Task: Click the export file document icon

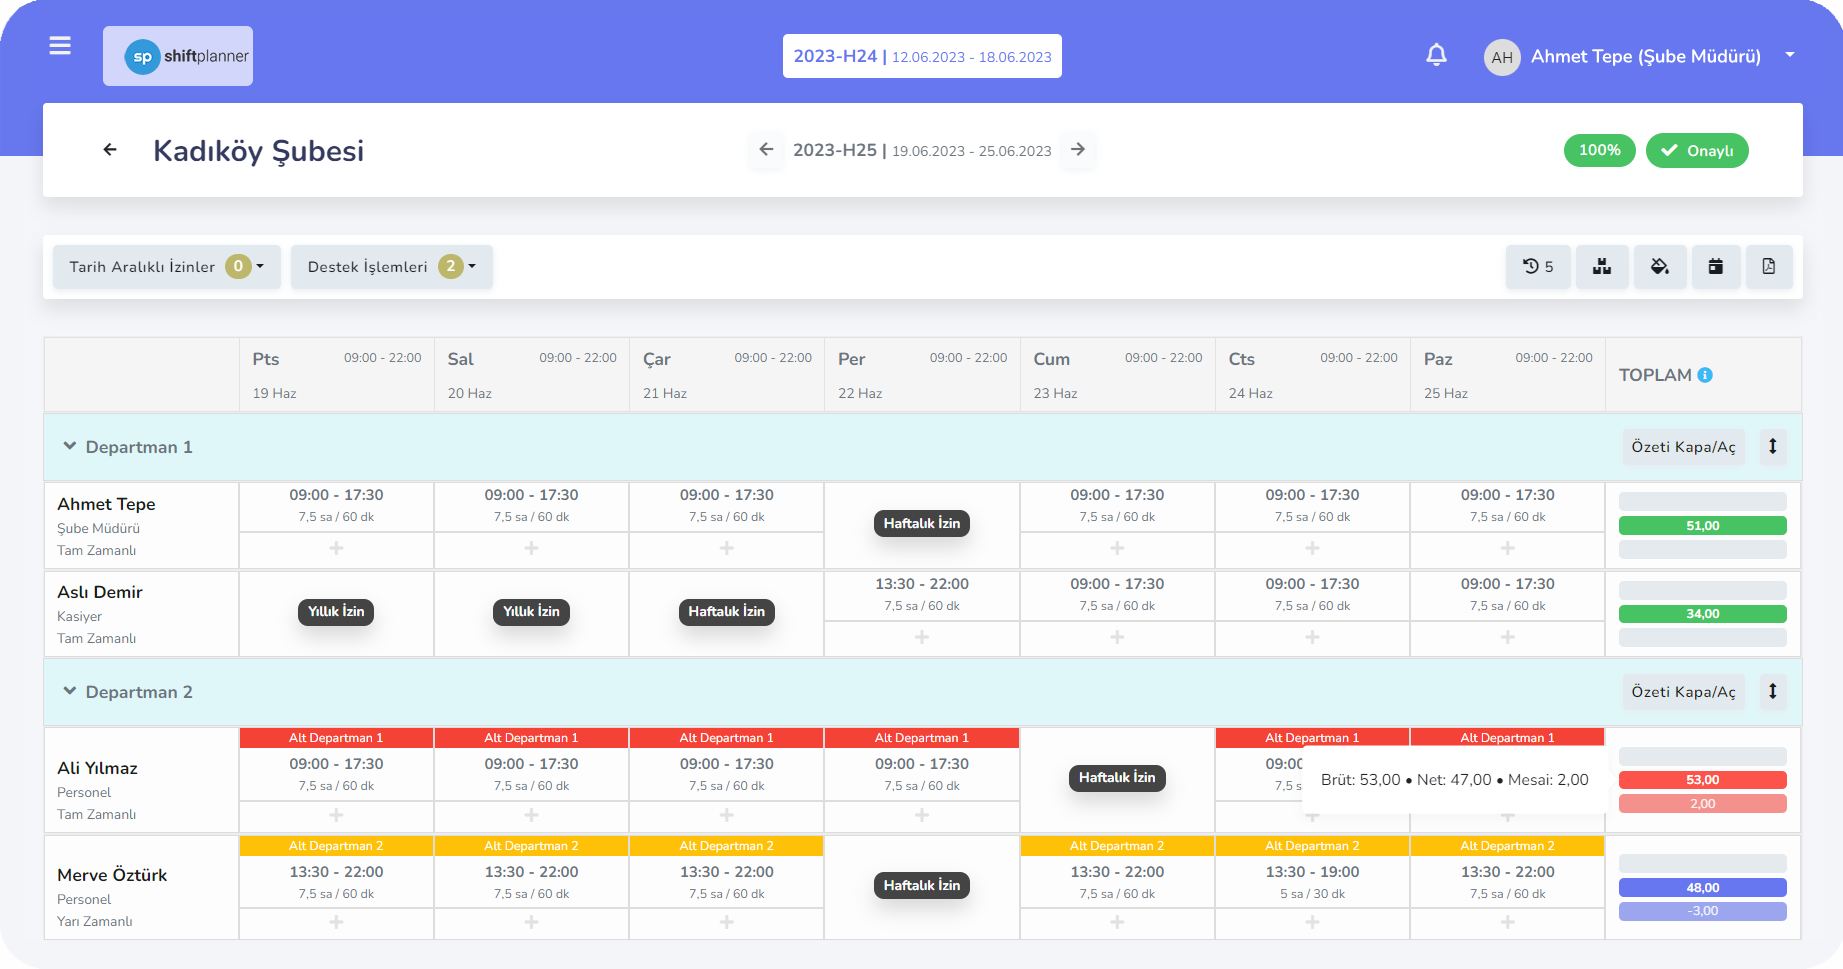Action: pyautogui.click(x=1769, y=267)
